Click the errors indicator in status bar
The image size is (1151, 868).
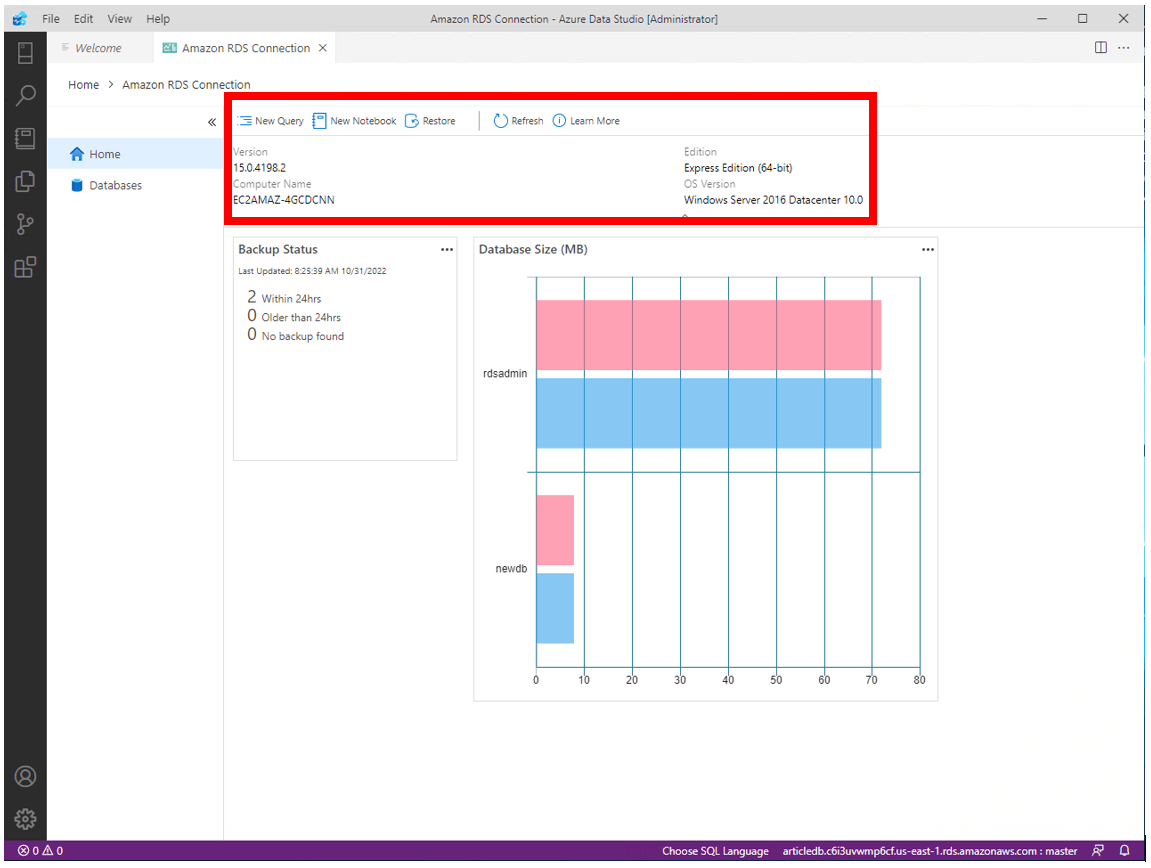click(x=40, y=850)
